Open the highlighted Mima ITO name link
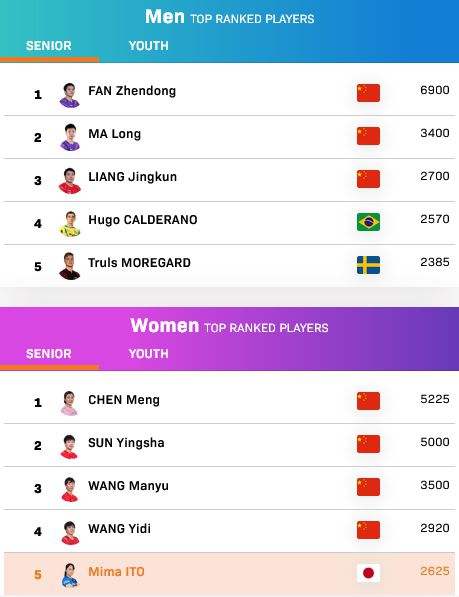Viewport: 459px width, 597px height. click(116, 572)
